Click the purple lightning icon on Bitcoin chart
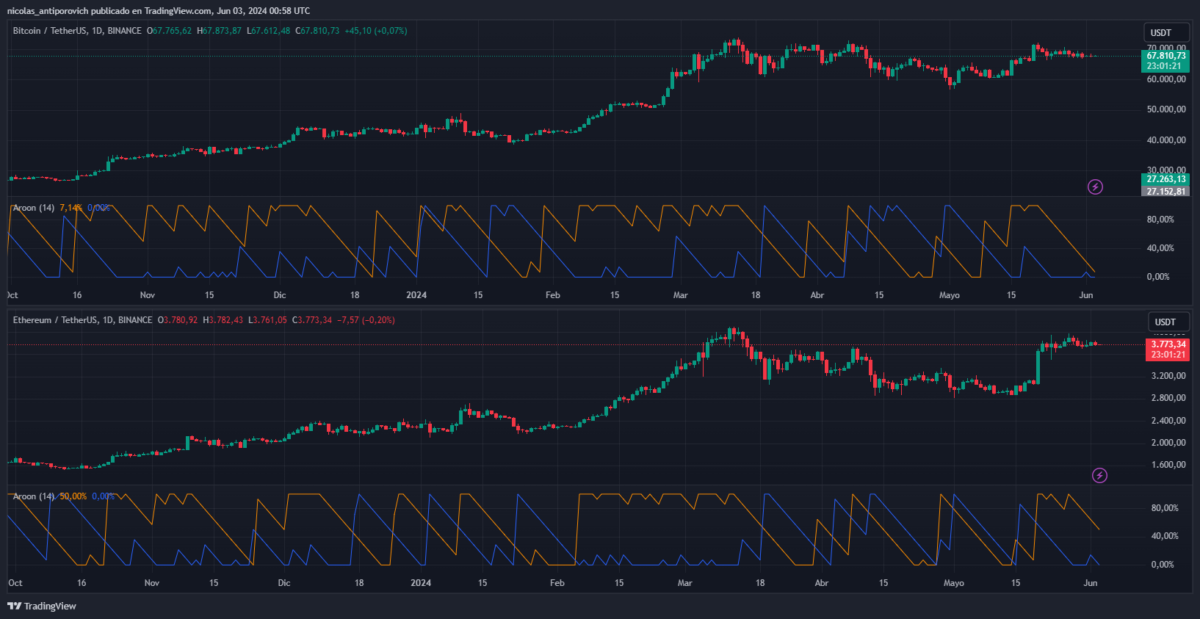1200x619 pixels. 1095,186
